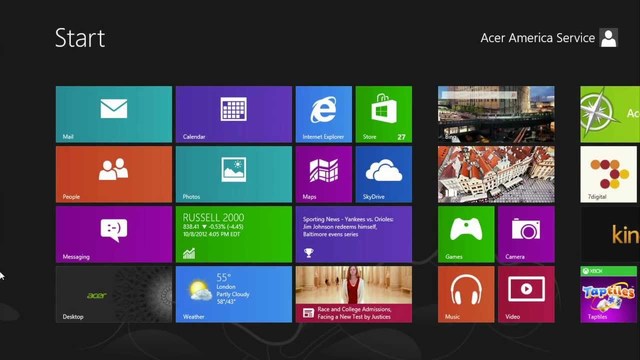This screenshot has width=640, height=360.
Task: Open the Race and College Admissions news tile
Action: (x=354, y=294)
